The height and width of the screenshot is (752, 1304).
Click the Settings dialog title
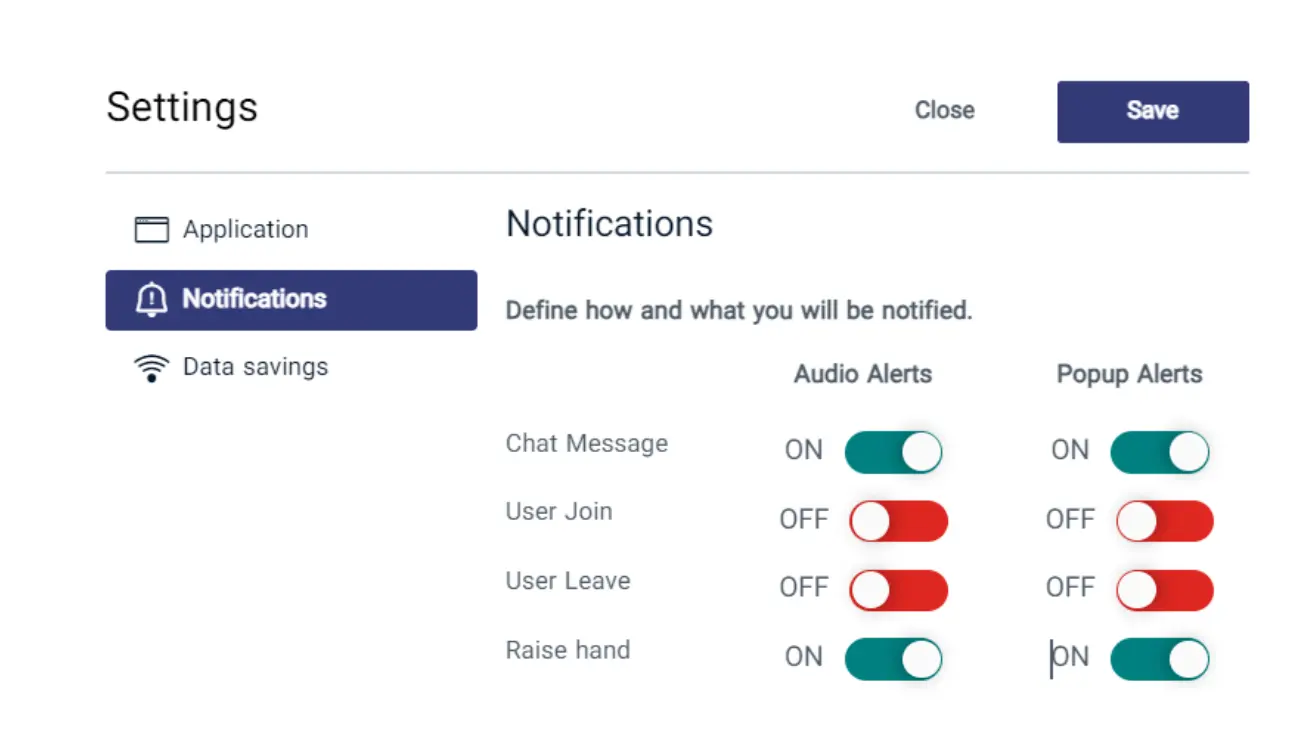click(x=182, y=107)
